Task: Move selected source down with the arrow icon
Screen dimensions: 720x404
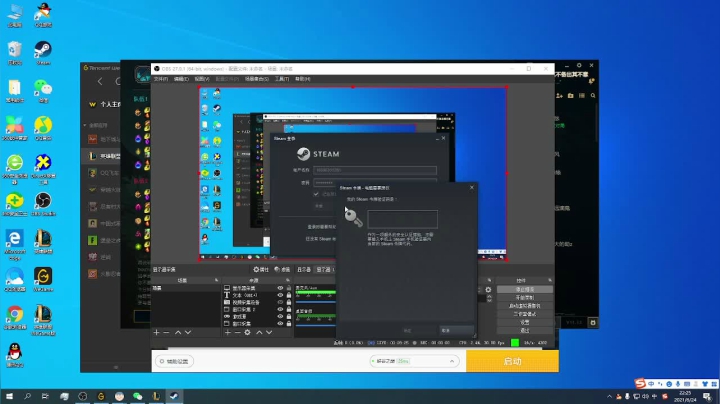Action: (x=269, y=332)
